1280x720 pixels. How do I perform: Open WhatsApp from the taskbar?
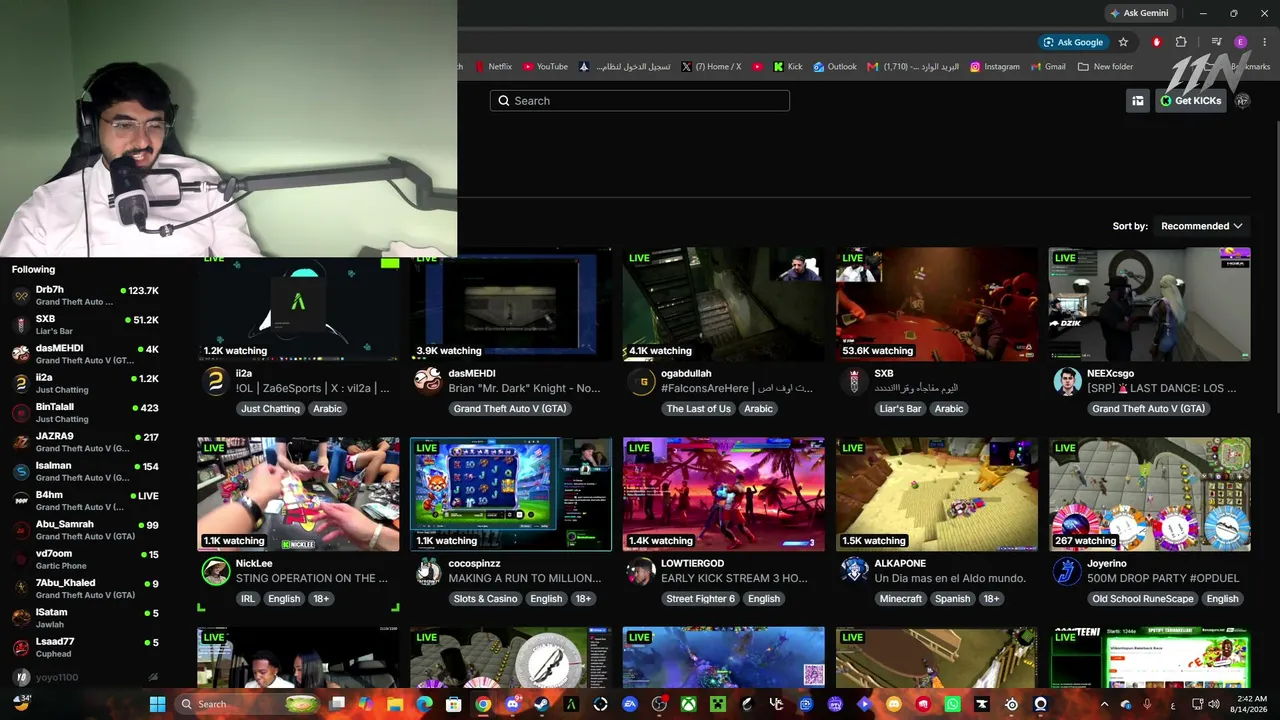click(x=952, y=704)
